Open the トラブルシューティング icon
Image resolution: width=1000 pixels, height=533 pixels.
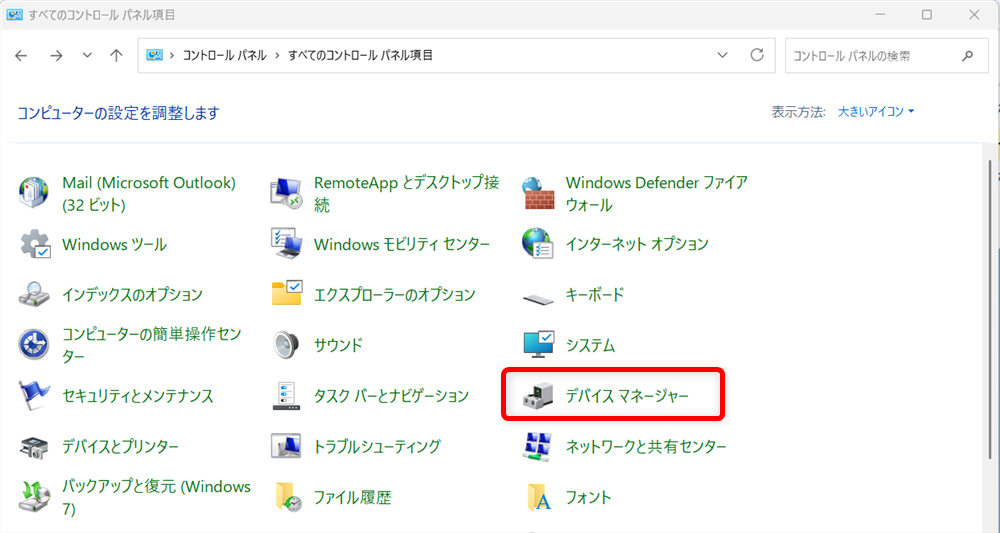[286, 446]
